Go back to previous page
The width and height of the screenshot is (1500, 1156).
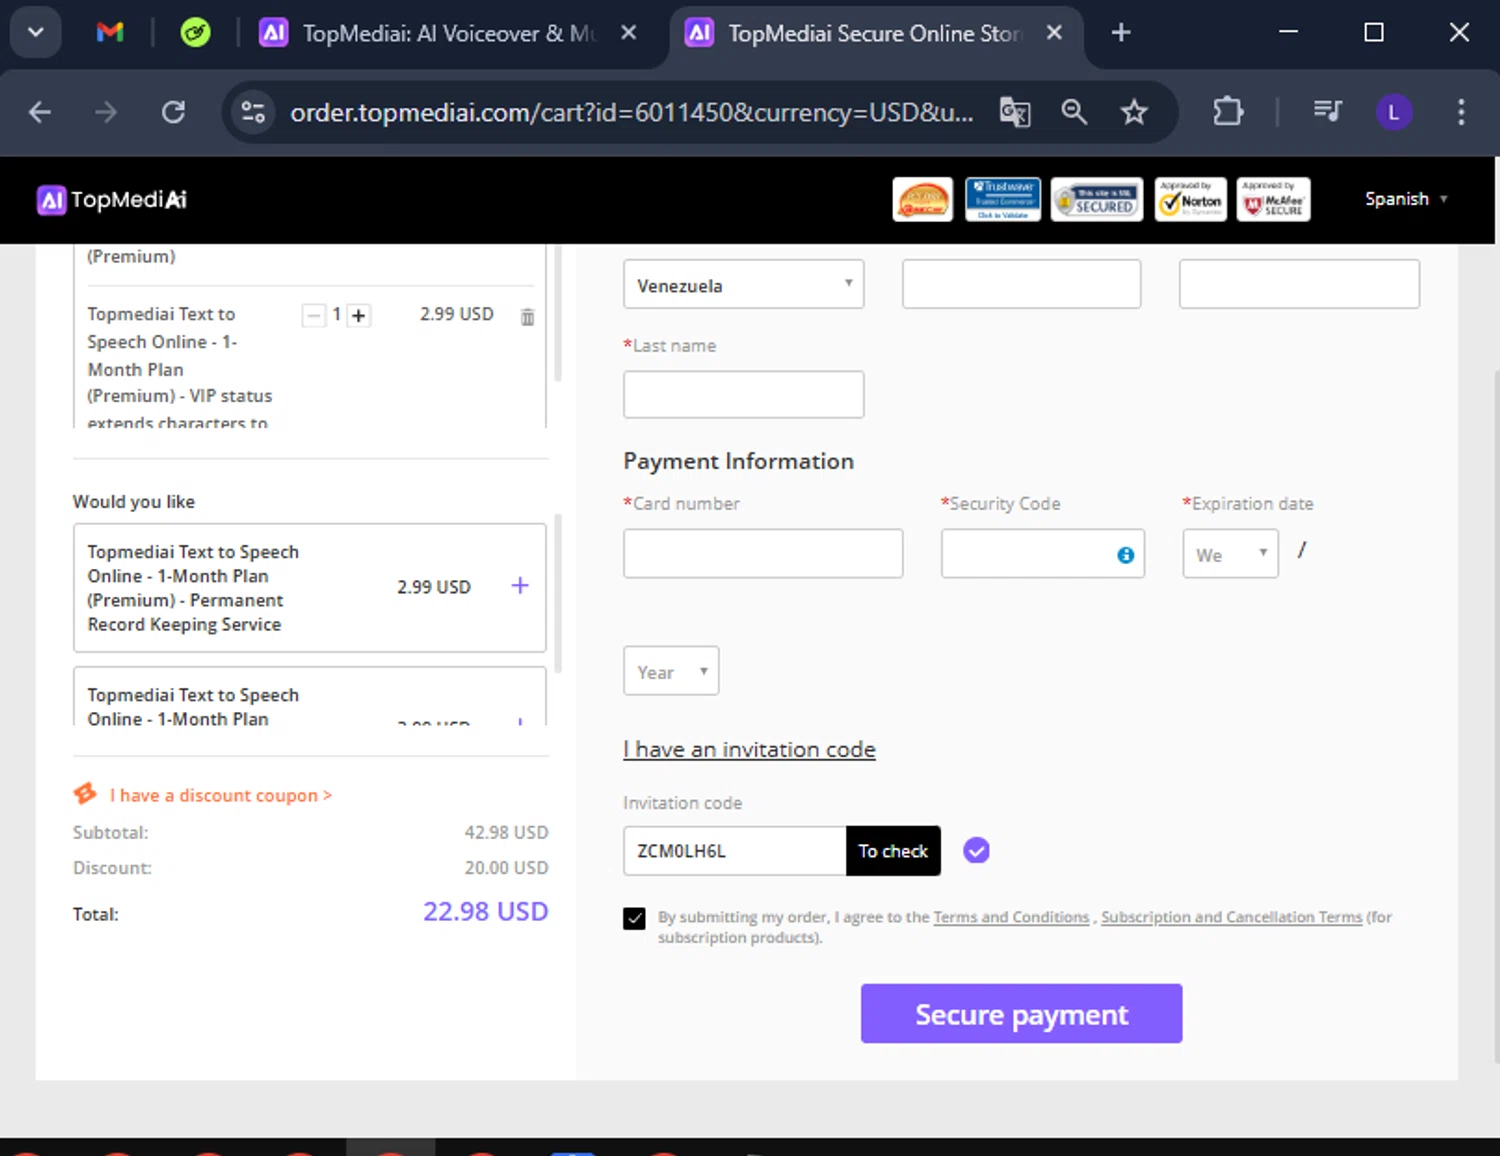[40, 112]
